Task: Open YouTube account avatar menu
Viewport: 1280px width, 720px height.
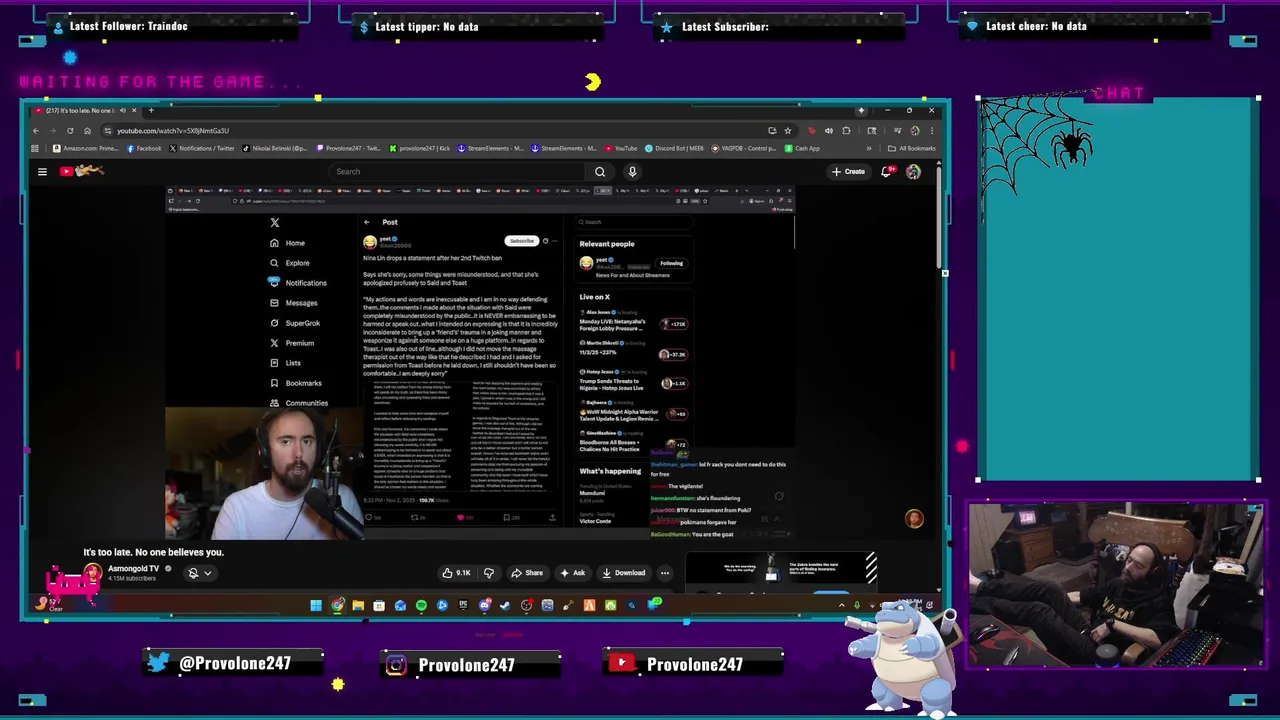Action: (x=913, y=171)
